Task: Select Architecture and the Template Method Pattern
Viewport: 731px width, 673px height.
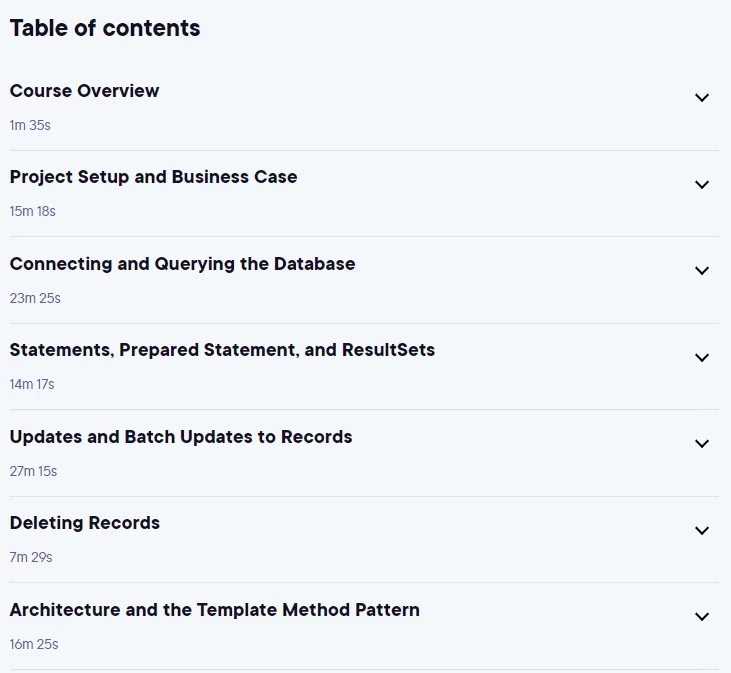Action: [214, 610]
